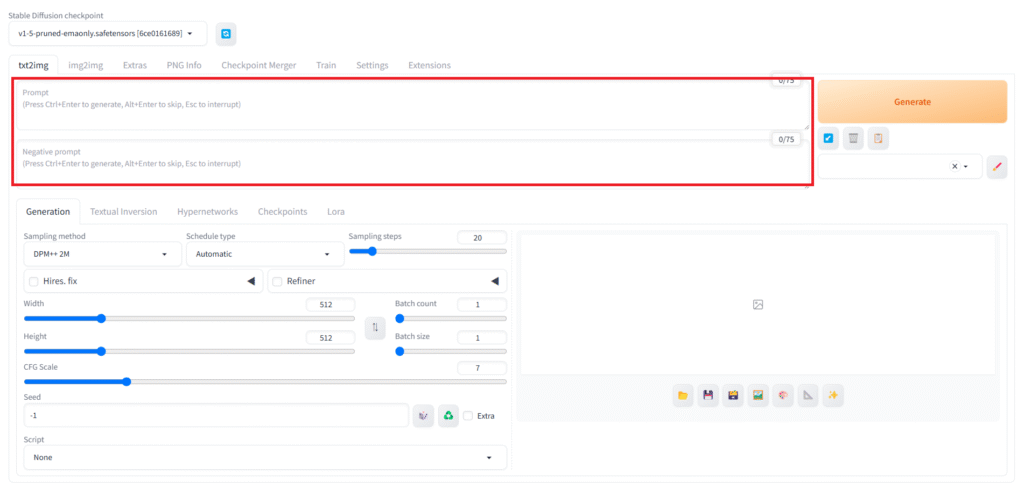This screenshot has height=488, width=1024.
Task: Click the green recycle reuse seed icon
Action: pos(449,416)
